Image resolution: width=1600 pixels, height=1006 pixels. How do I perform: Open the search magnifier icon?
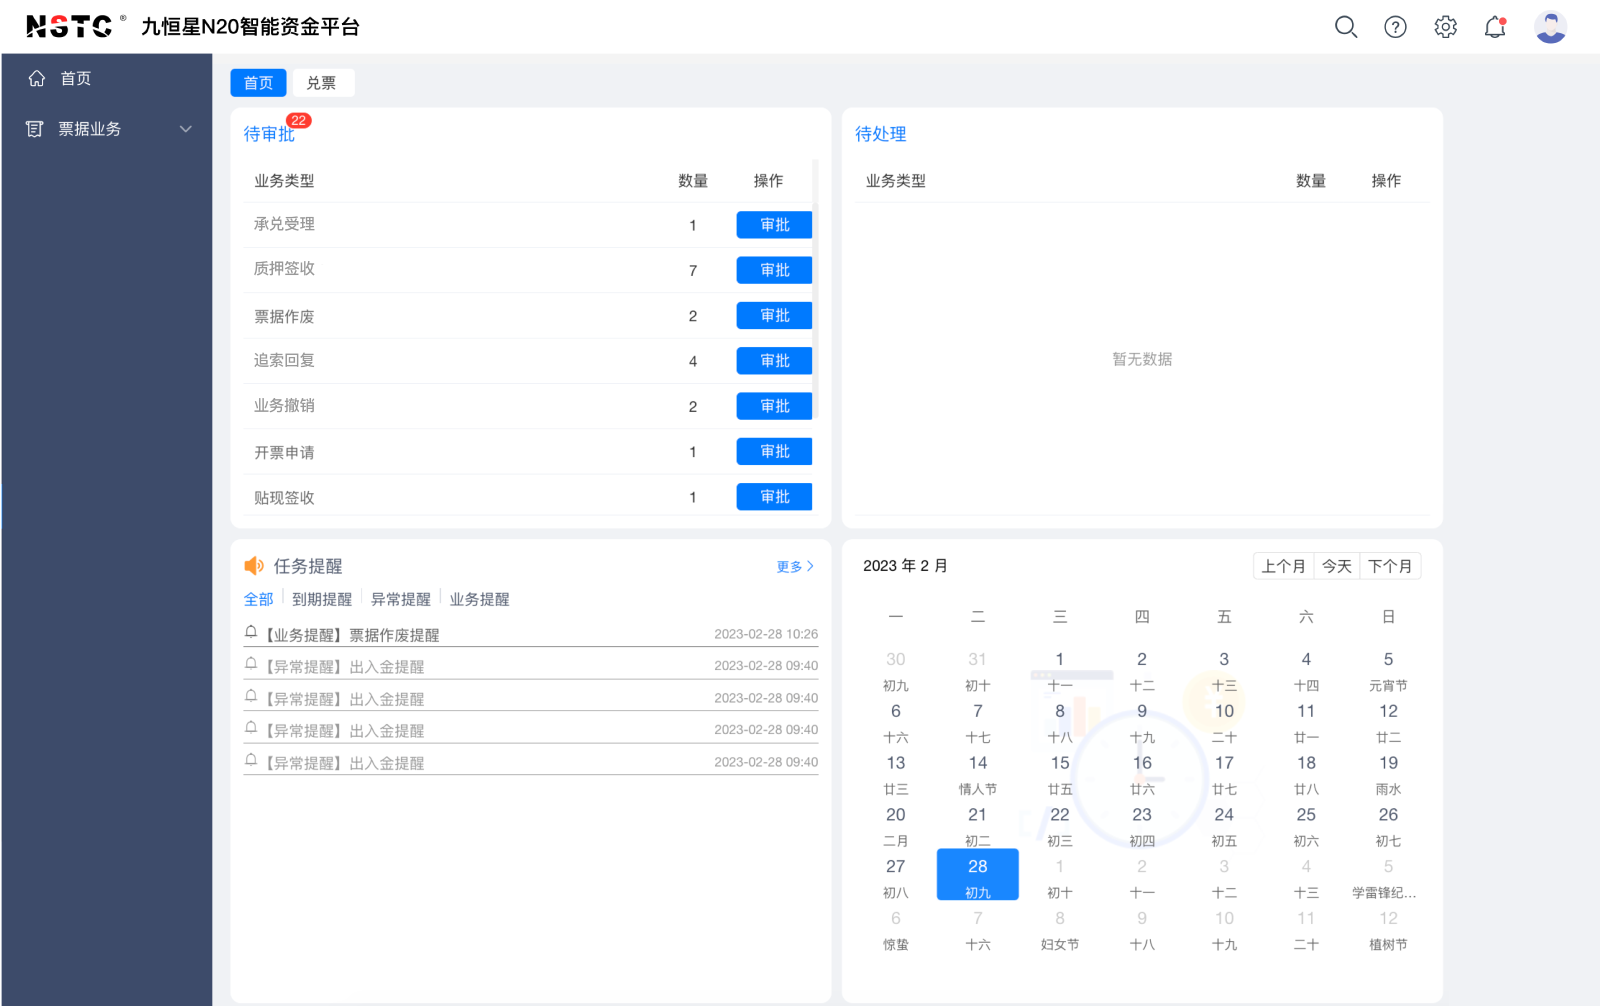pyautogui.click(x=1346, y=27)
